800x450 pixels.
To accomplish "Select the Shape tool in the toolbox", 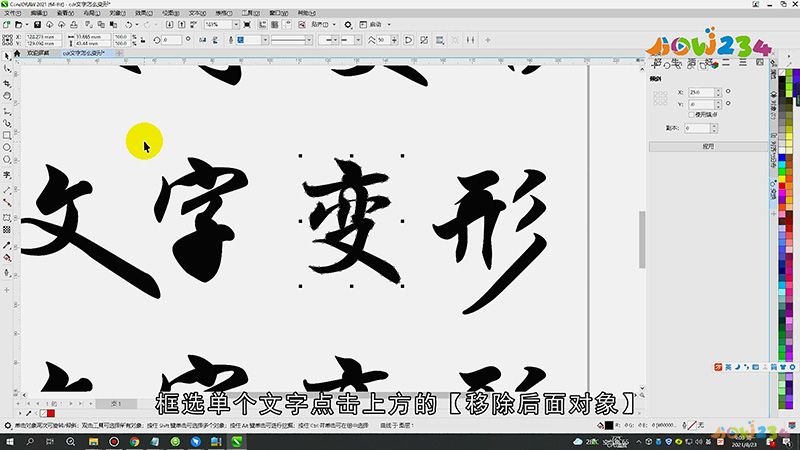I will [x=7, y=69].
